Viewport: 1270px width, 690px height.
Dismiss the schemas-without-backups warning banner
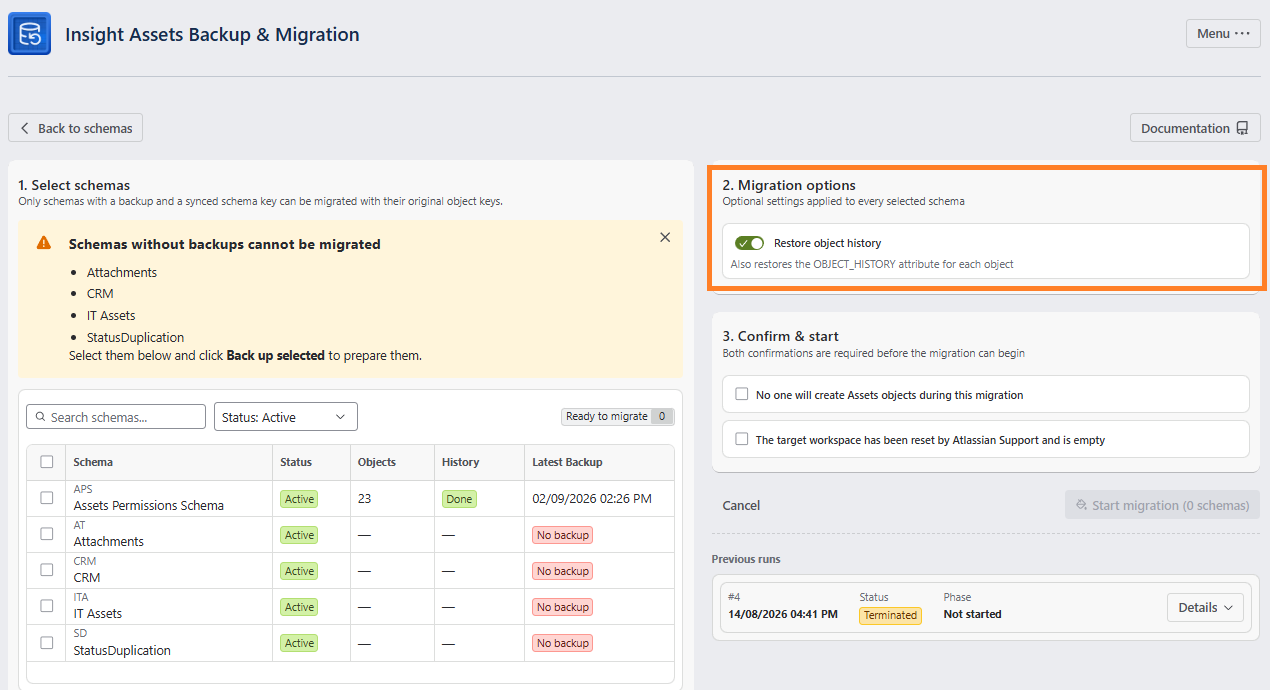[x=665, y=238]
